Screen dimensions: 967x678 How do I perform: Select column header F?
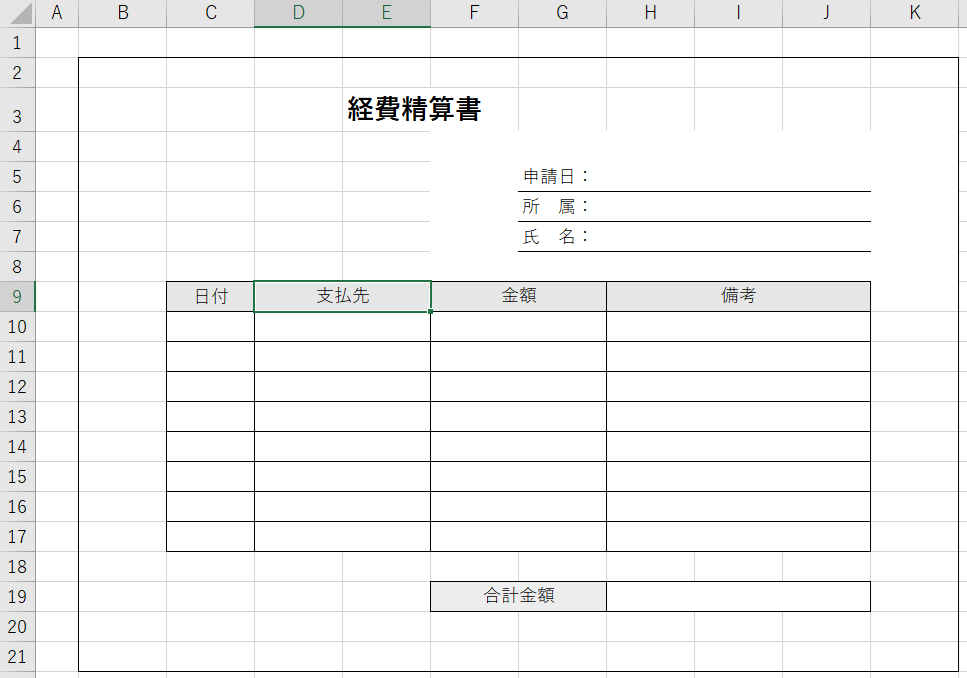473,13
